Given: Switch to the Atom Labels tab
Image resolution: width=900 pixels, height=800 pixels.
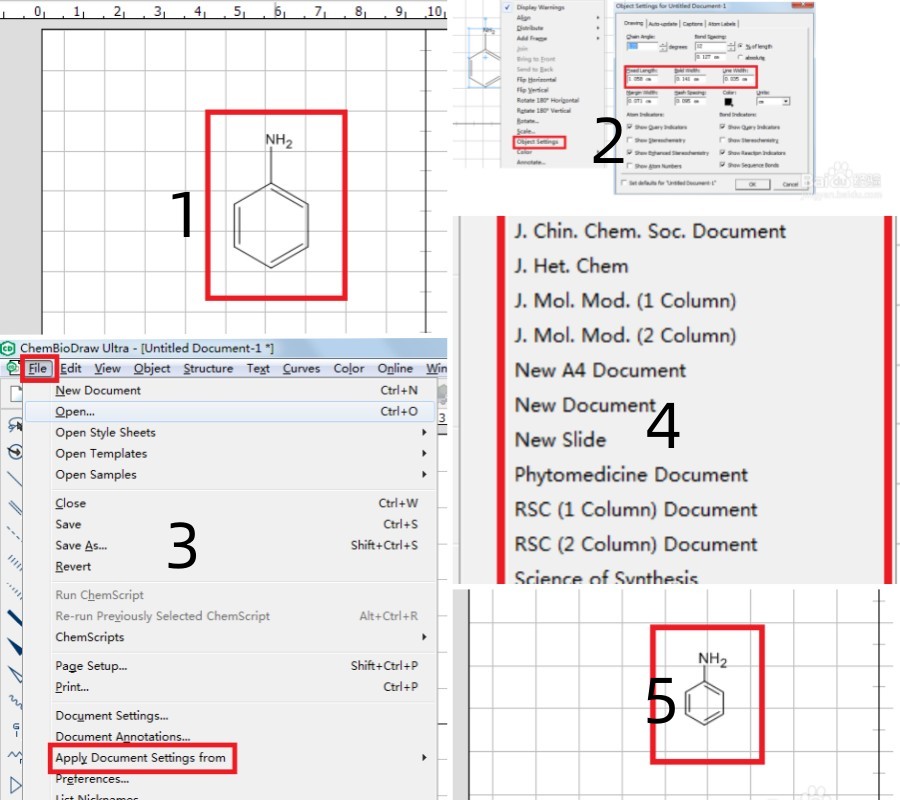Looking at the screenshot, I should 721,24.
